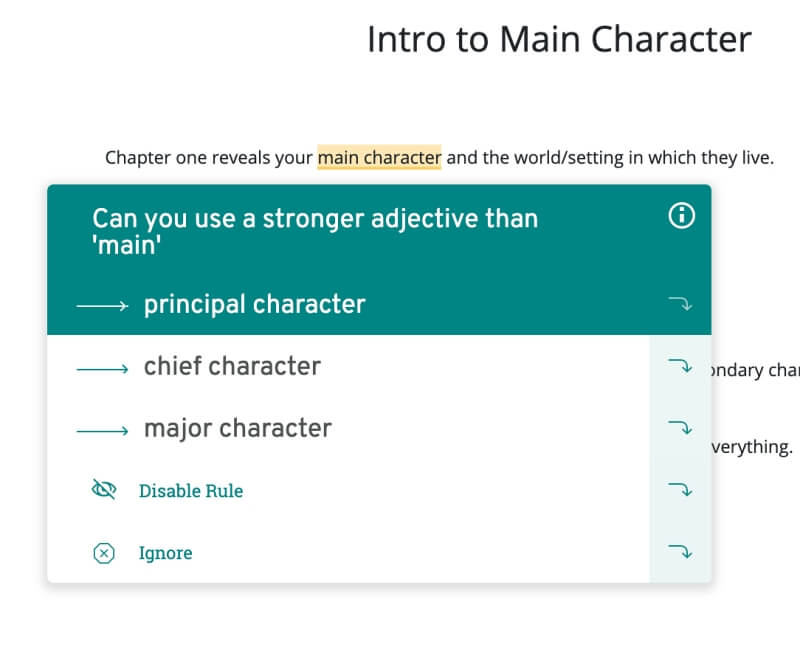800x661 pixels.
Task: Click the Disable Rule link
Action: [x=191, y=491]
